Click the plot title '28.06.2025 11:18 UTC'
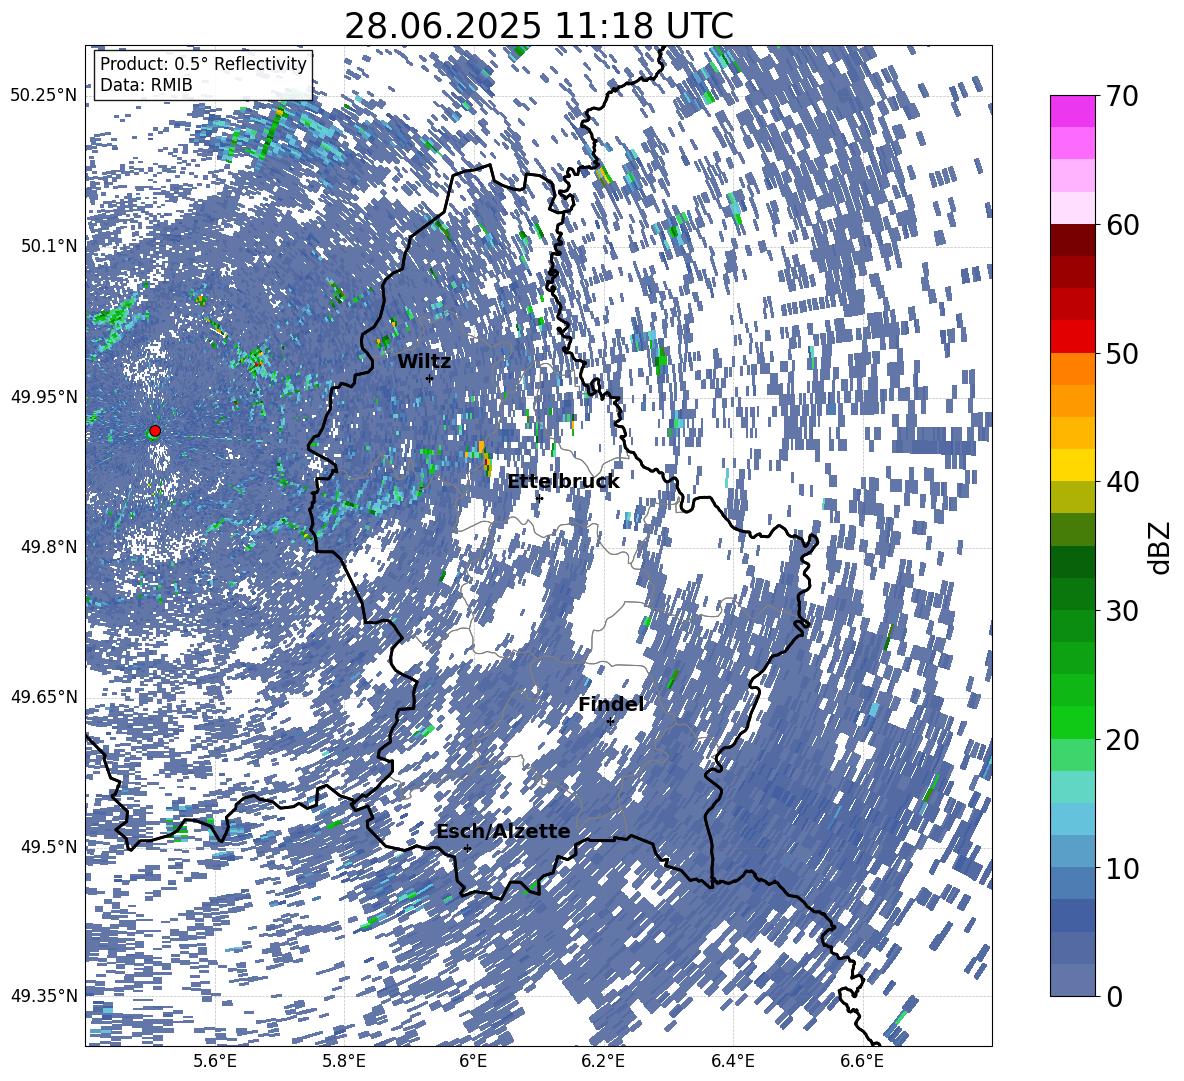Screen dimensions: 1184x1081 tap(539, 26)
